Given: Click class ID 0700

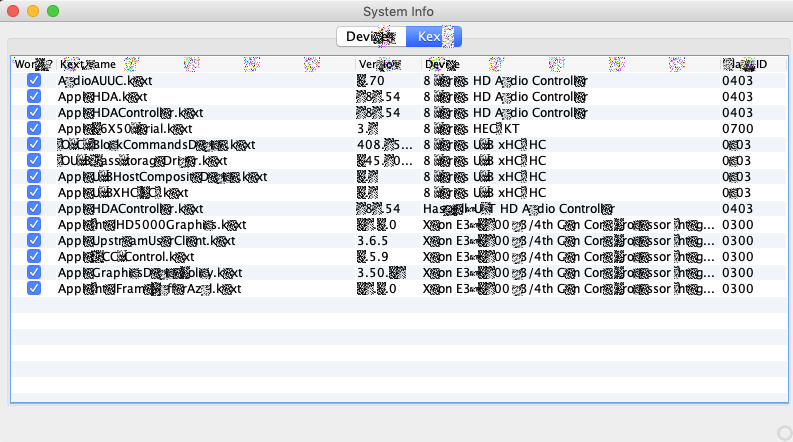Looking at the screenshot, I should 737,129.
